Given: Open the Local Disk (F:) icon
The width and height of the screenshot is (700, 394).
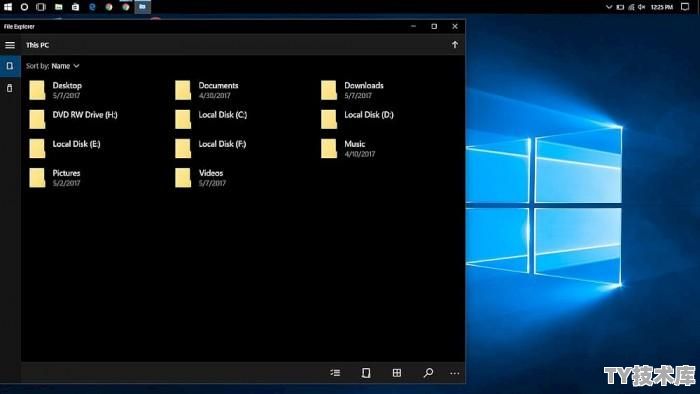Looking at the screenshot, I should click(x=183, y=148).
